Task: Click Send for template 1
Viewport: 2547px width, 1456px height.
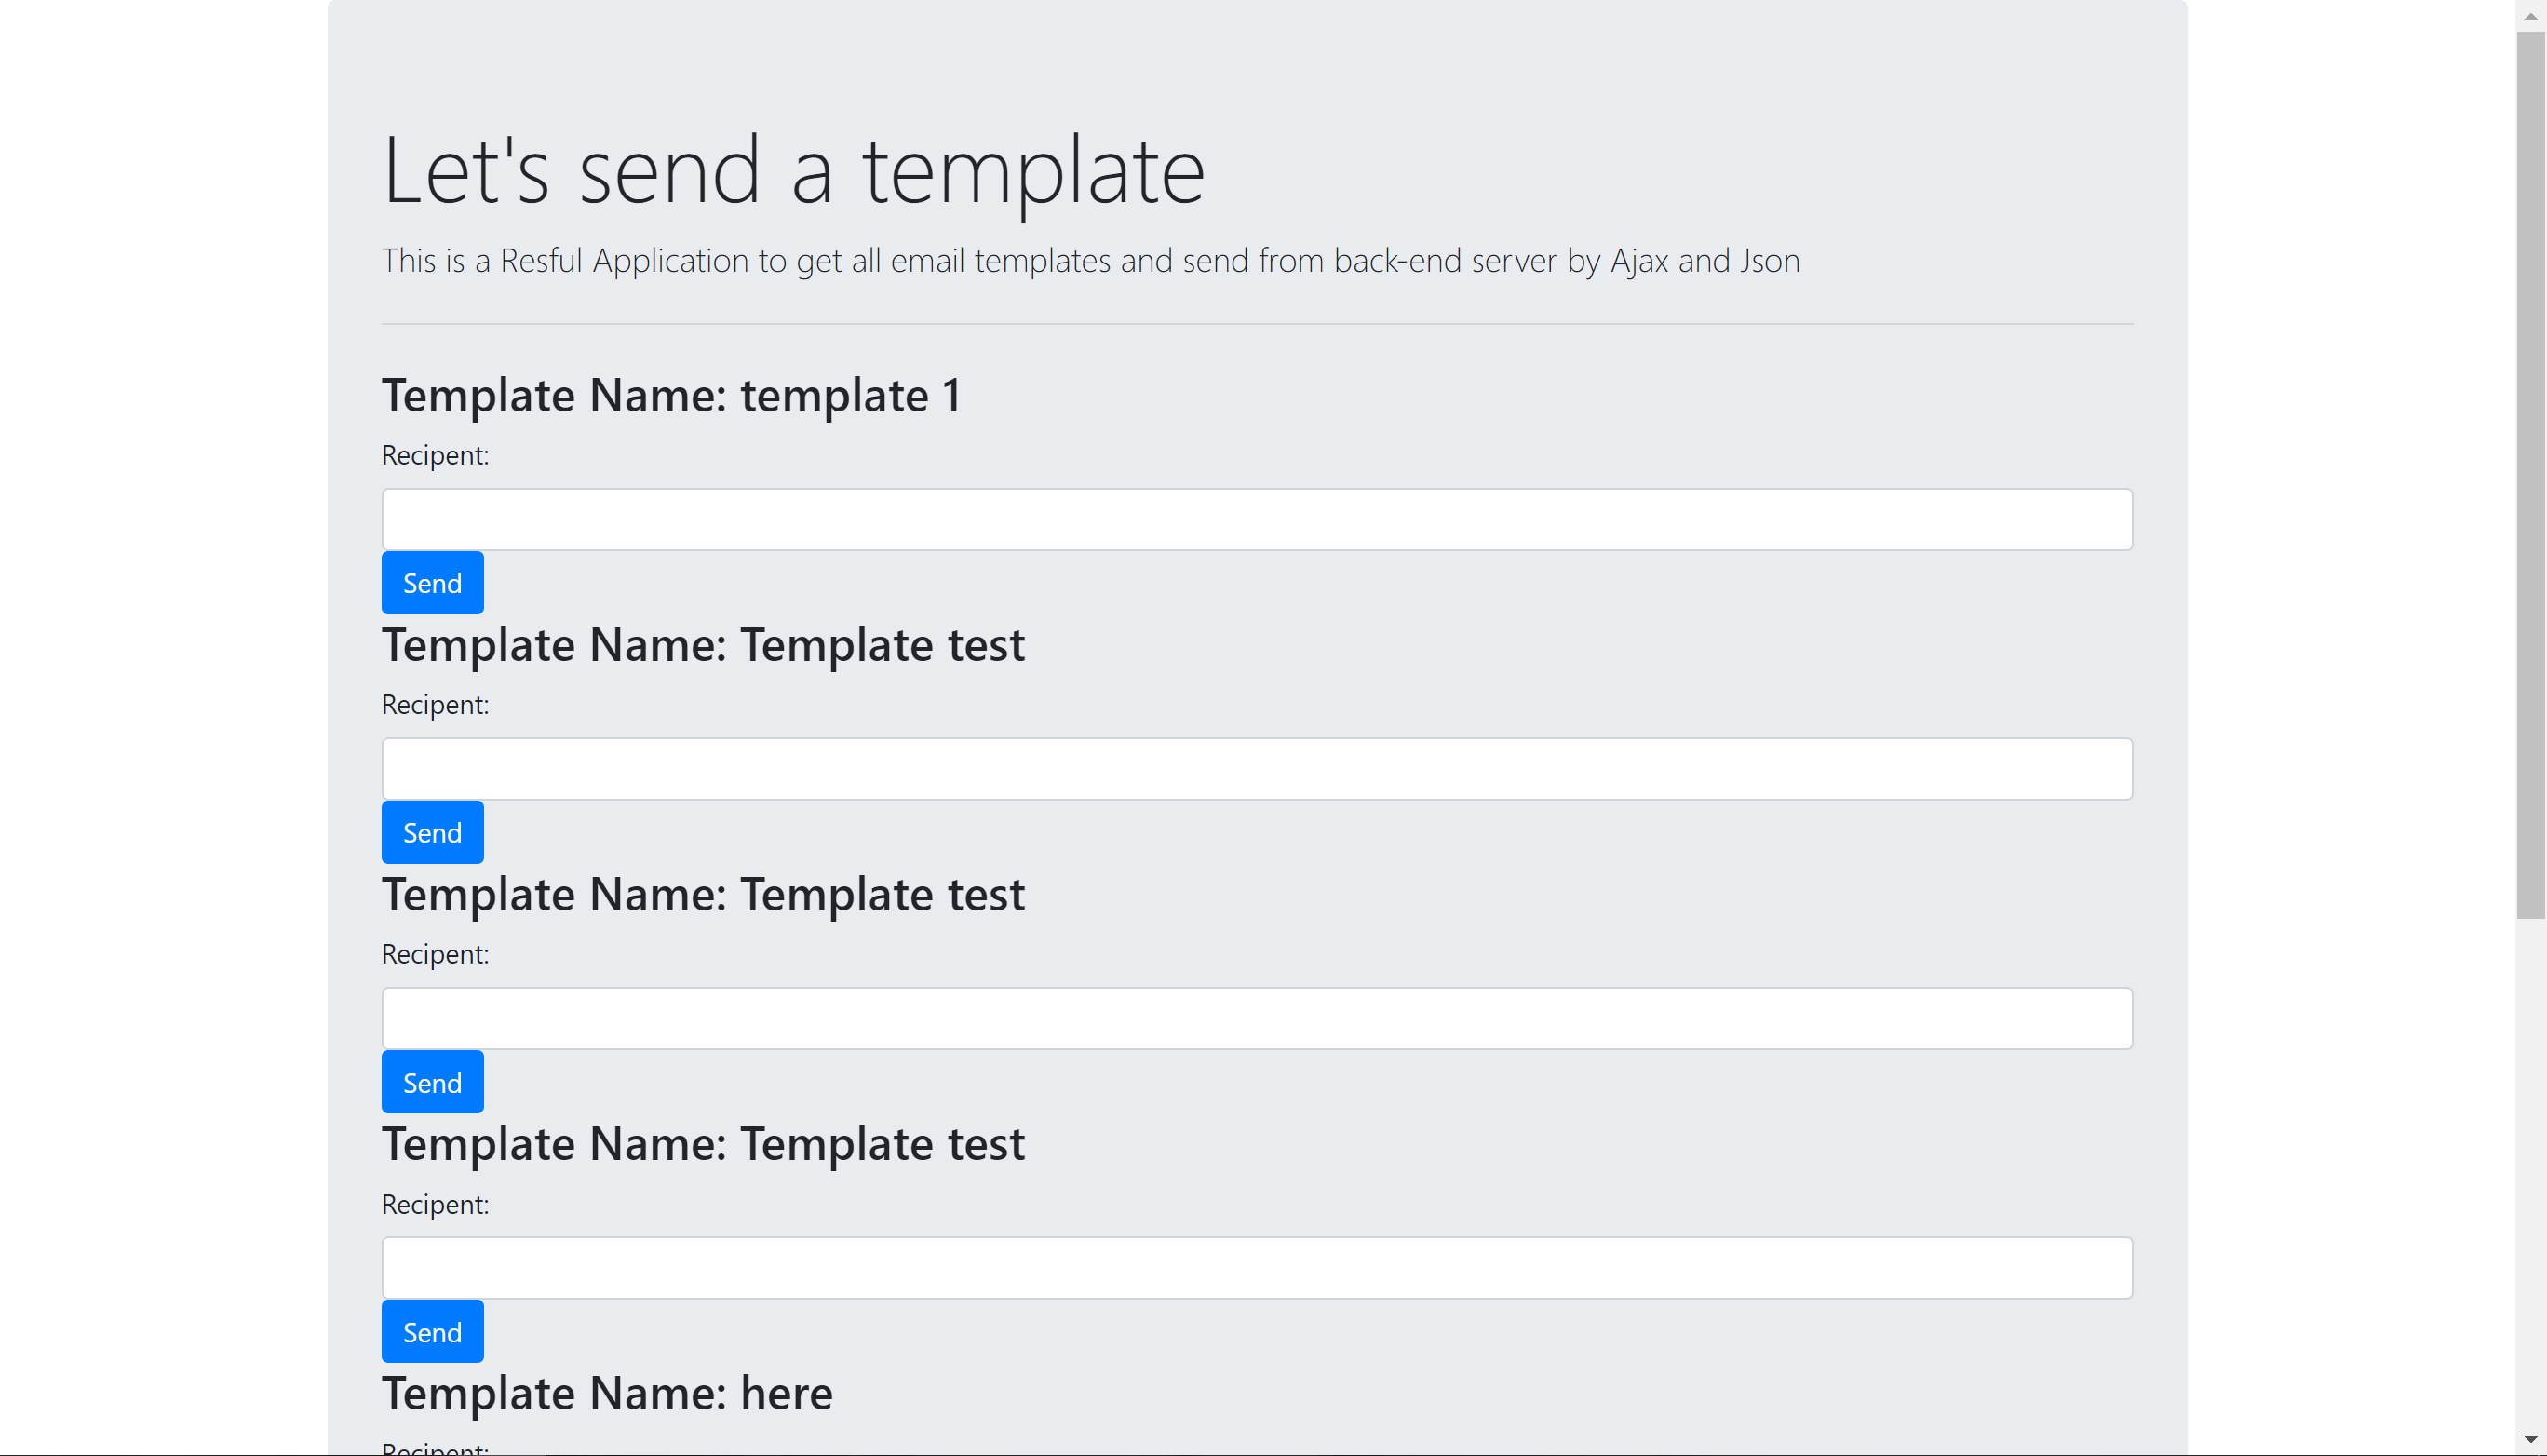Action: click(x=431, y=582)
